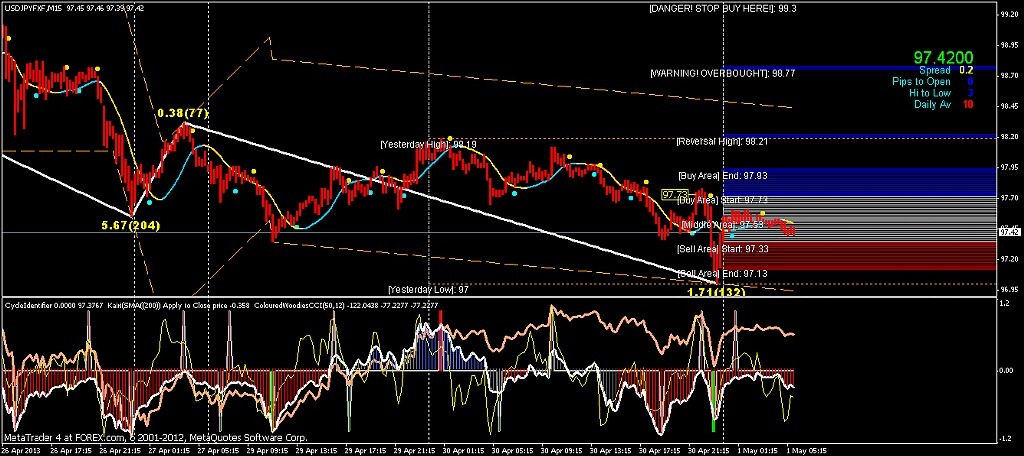1024x456 pixels.
Task: Click the current price marker 97.42 on scale
Action: pos(1008,232)
